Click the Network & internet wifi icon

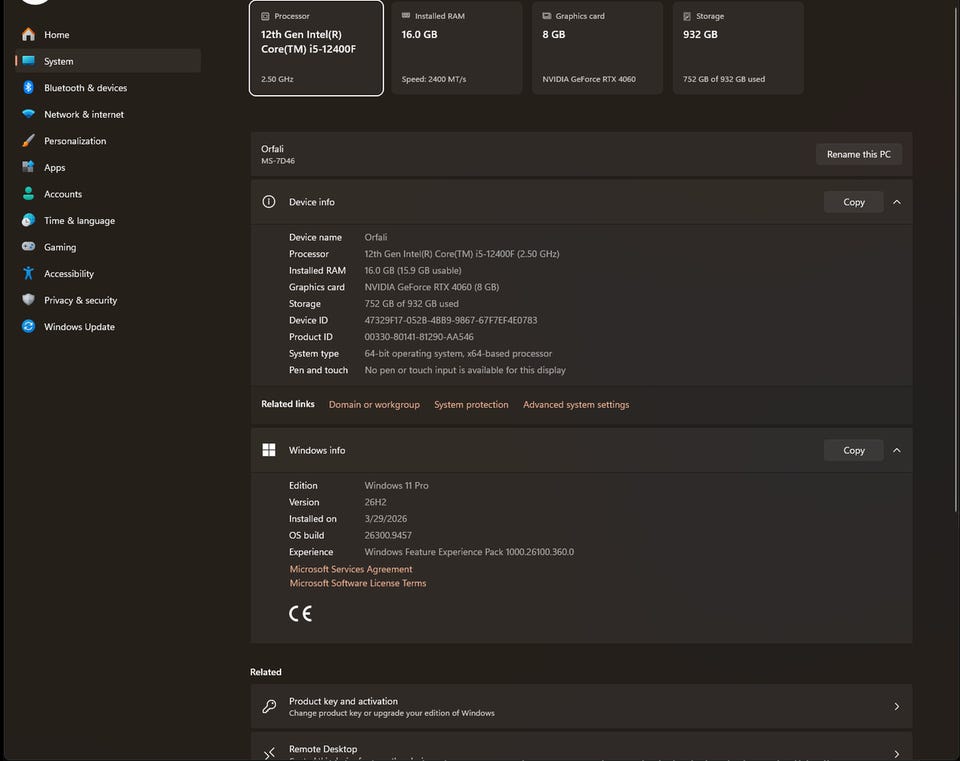(28, 114)
